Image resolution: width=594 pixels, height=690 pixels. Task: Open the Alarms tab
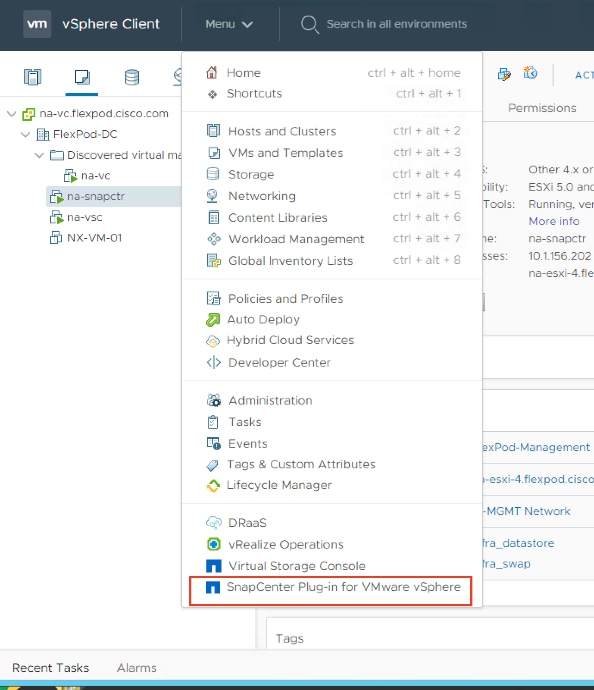click(x=136, y=668)
